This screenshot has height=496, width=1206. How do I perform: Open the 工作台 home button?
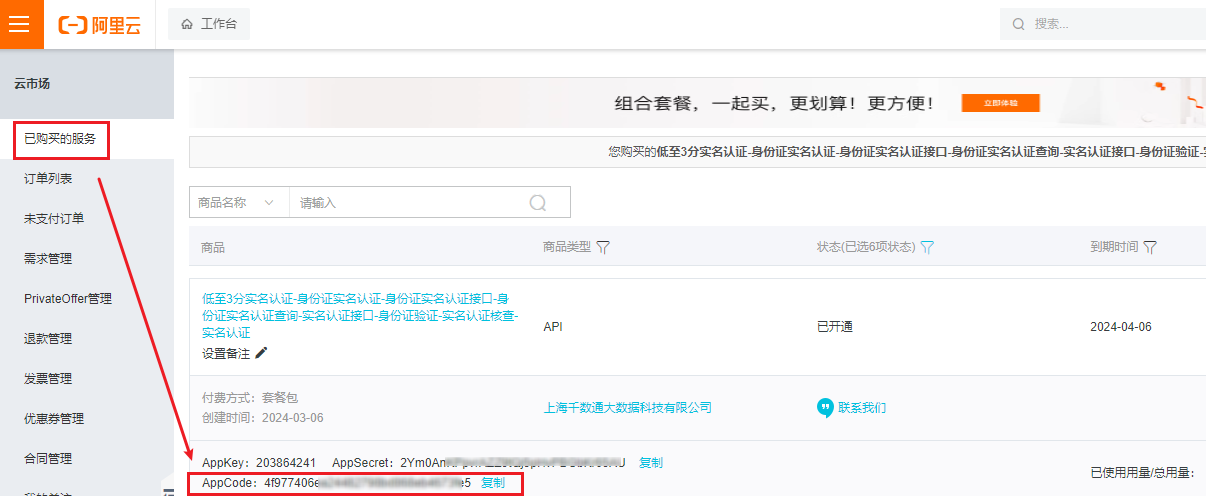pyautogui.click(x=209, y=24)
